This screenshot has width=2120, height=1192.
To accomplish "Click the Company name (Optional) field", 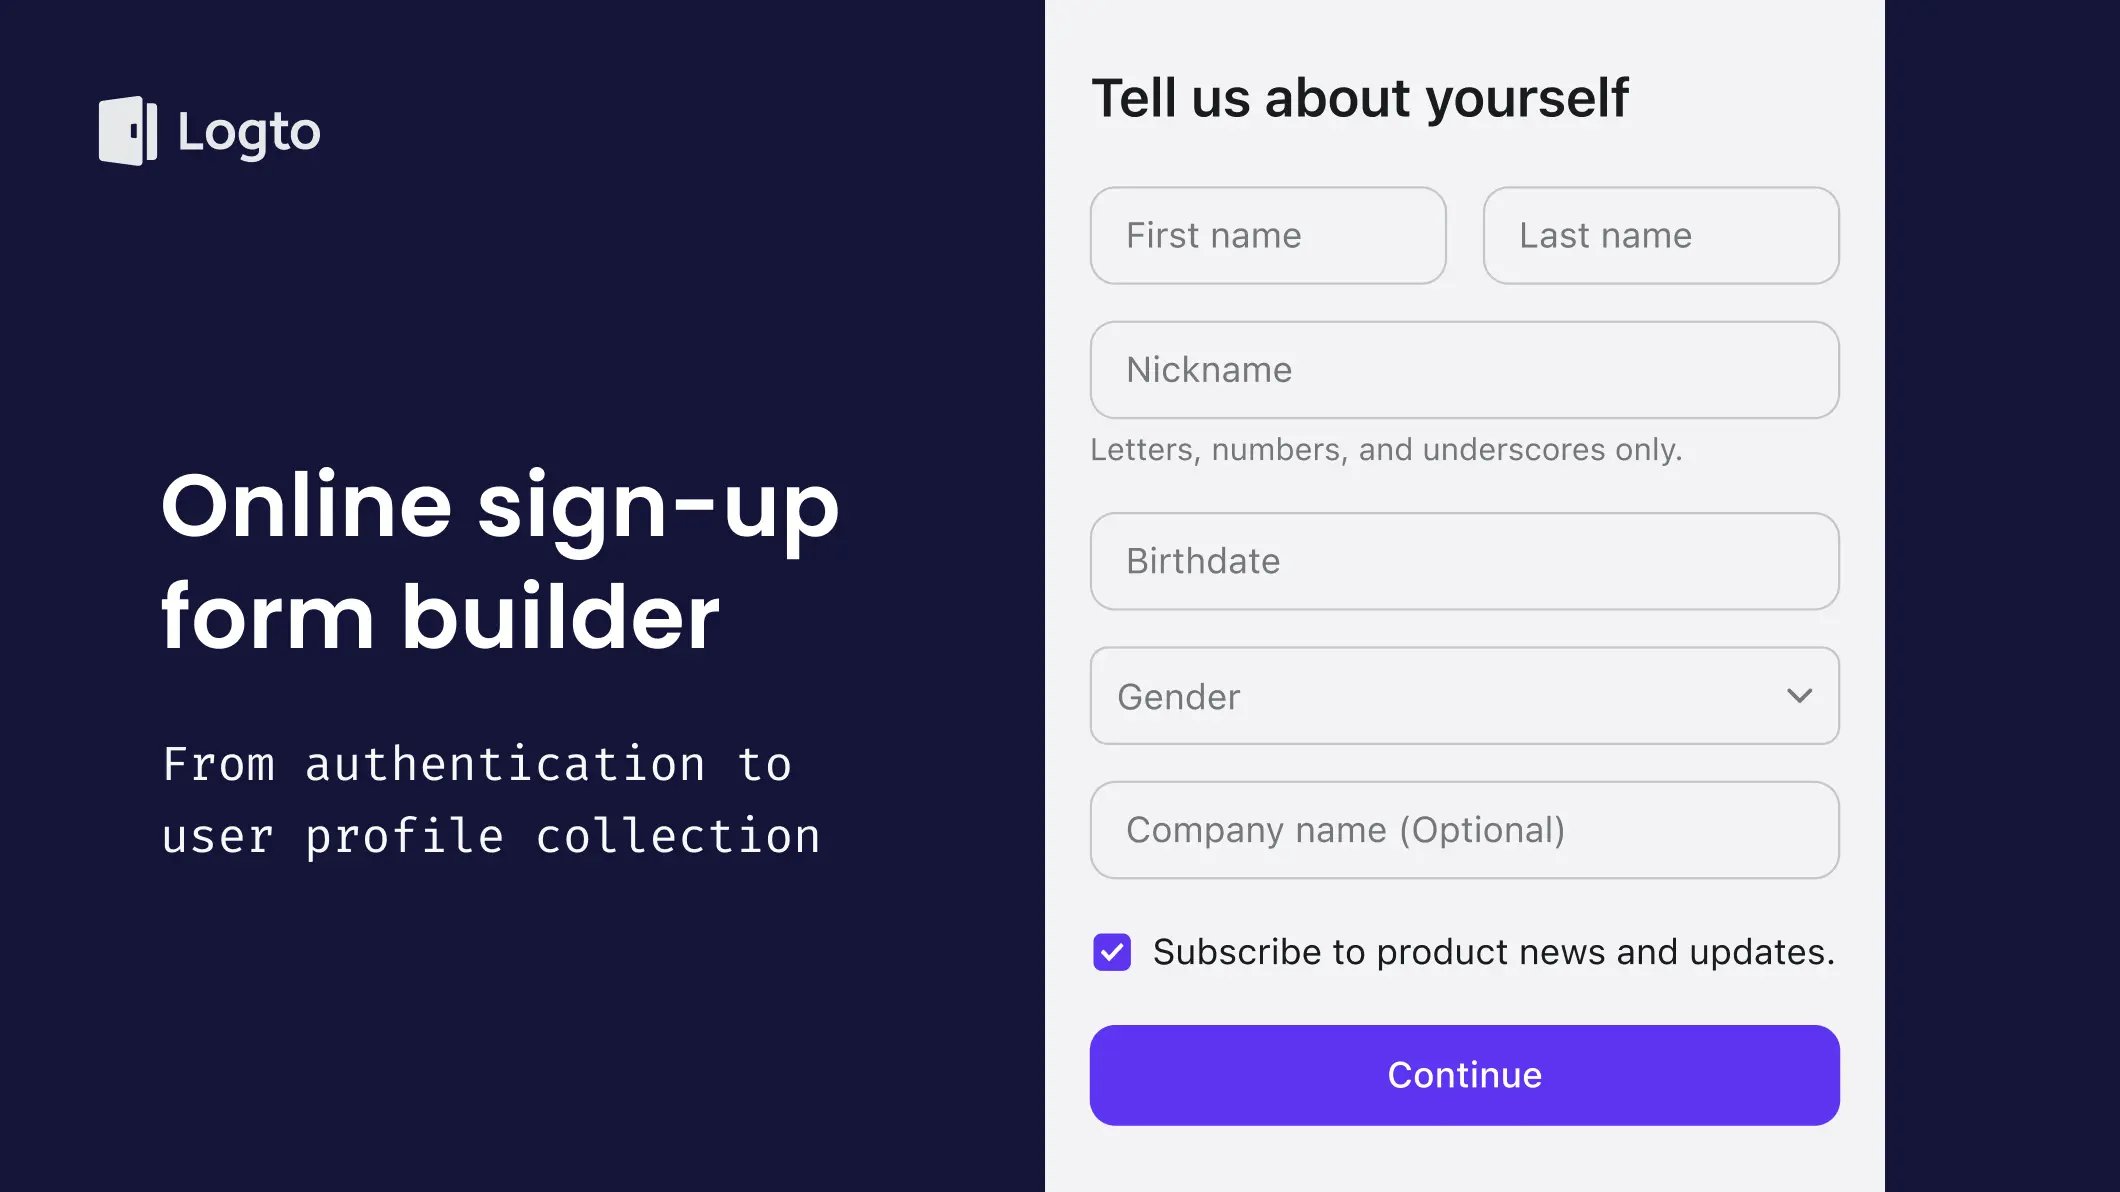I will (1465, 830).
